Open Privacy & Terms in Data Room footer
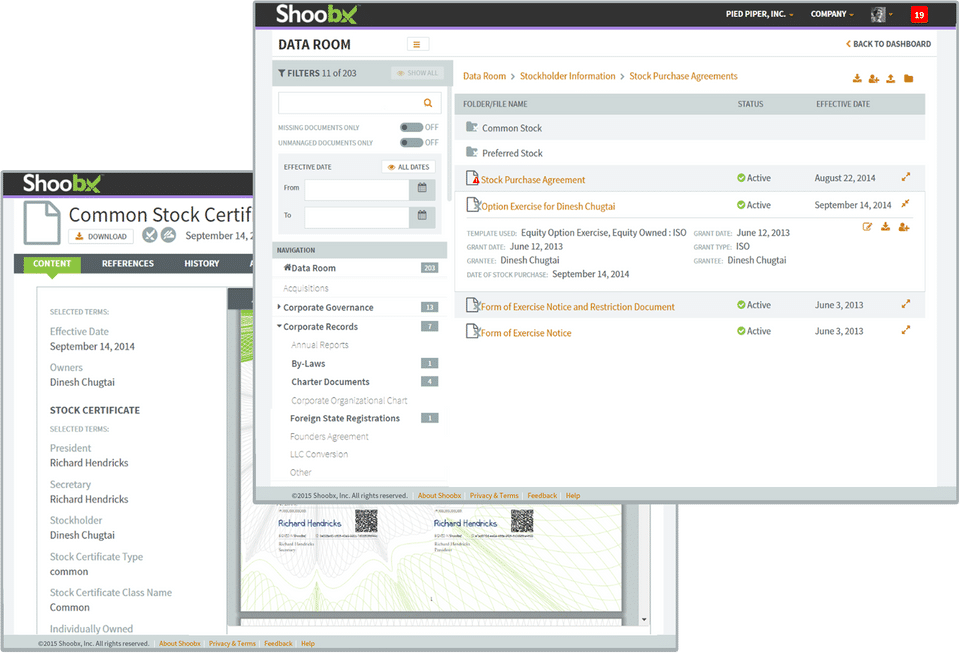The image size is (960, 653). [x=494, y=496]
